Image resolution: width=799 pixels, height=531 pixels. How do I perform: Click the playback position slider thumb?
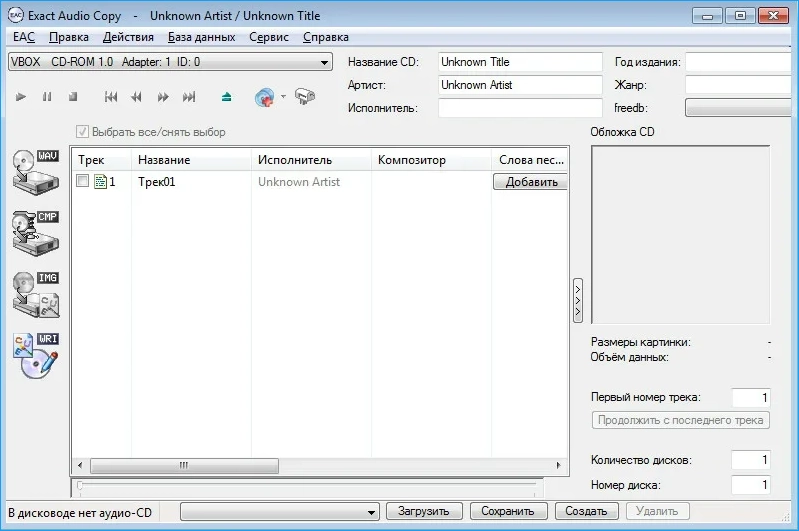pyautogui.click(x=79, y=486)
